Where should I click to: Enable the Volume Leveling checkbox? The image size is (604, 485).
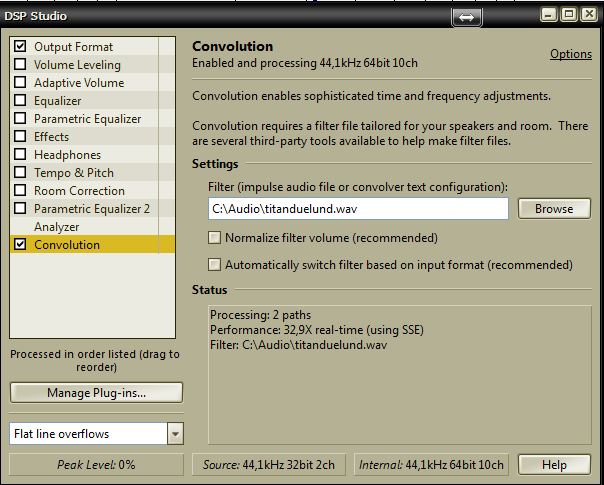[20, 64]
